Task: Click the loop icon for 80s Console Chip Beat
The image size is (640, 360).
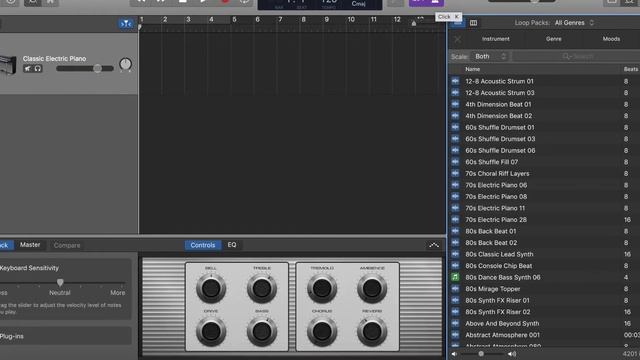Action: coord(455,266)
